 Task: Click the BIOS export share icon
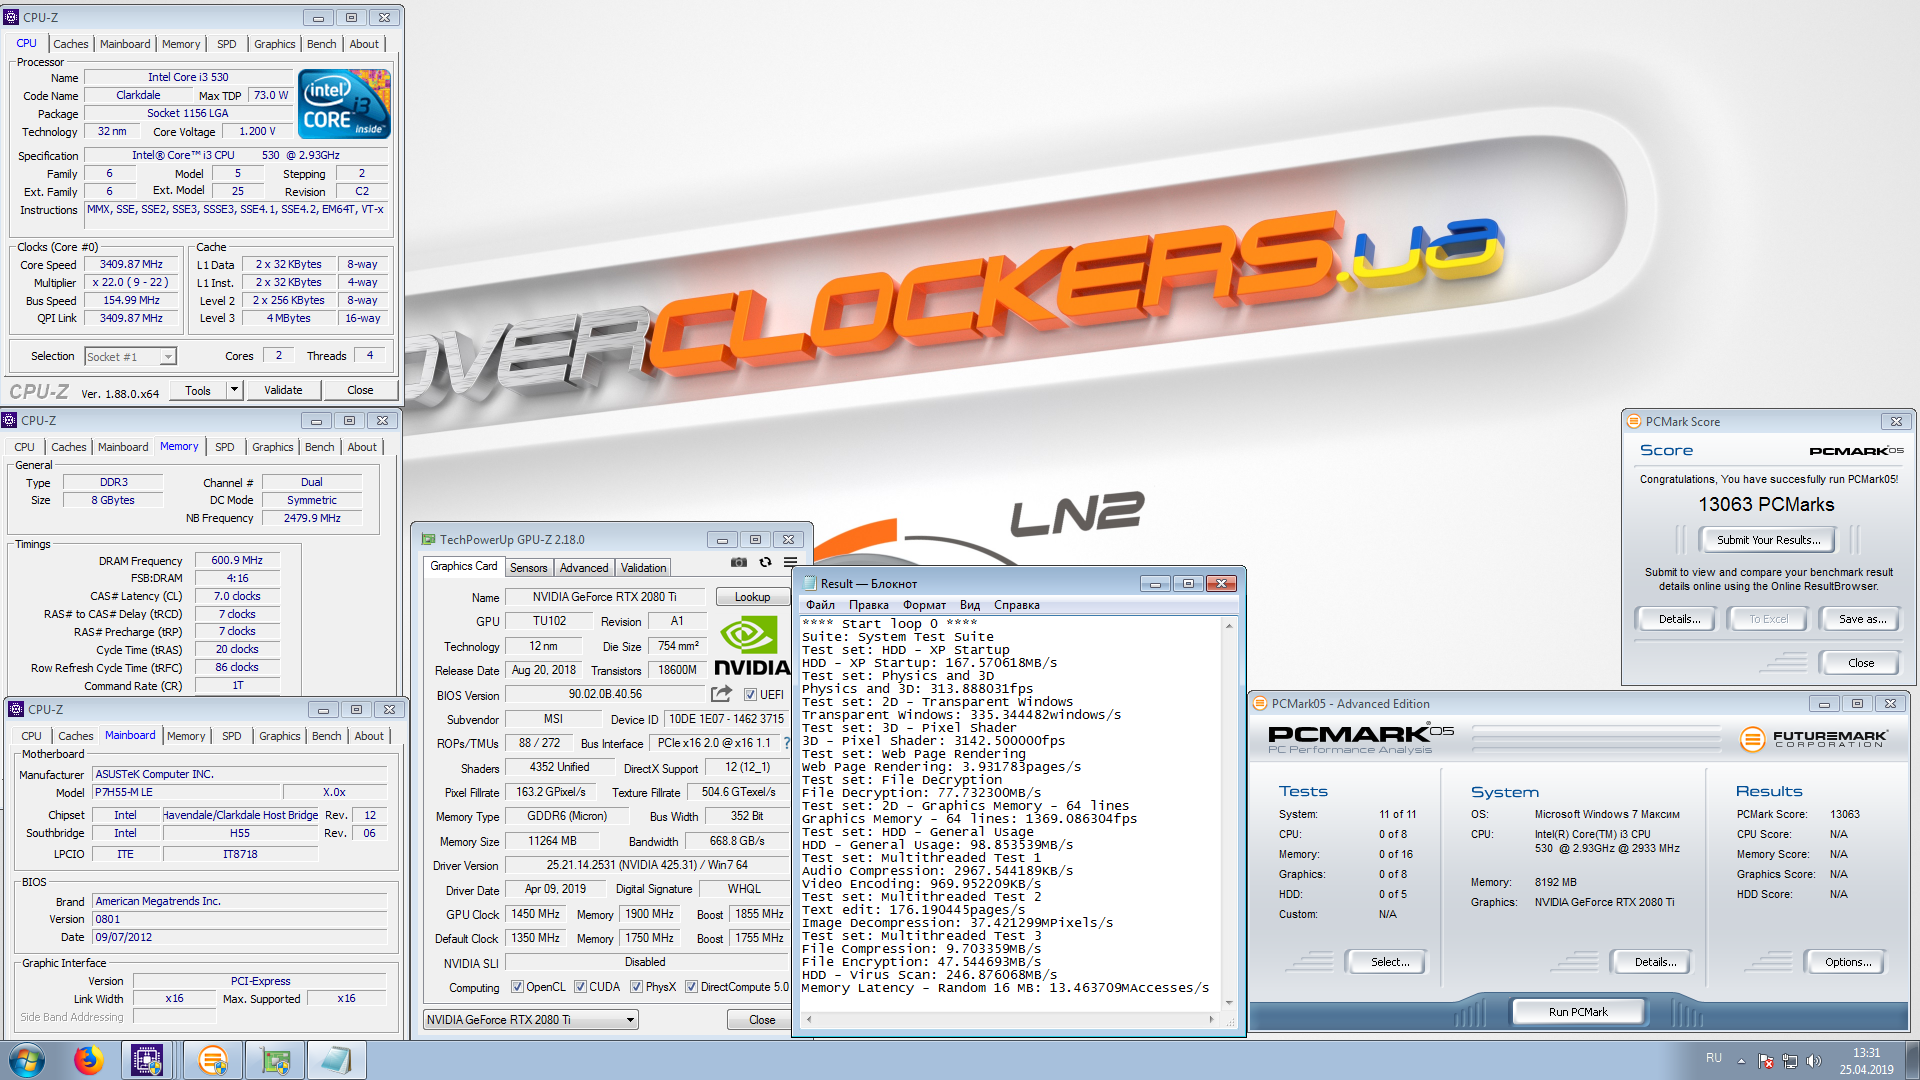tap(721, 694)
